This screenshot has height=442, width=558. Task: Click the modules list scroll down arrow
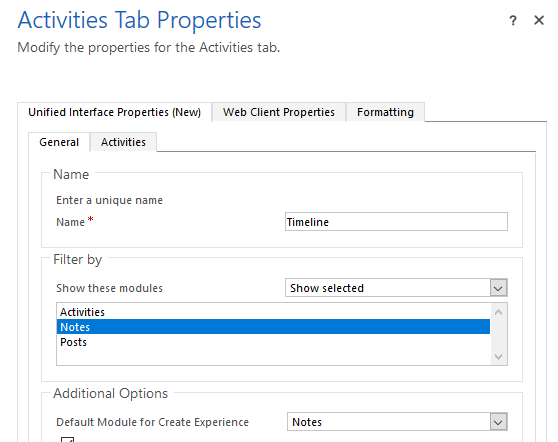[499, 356]
